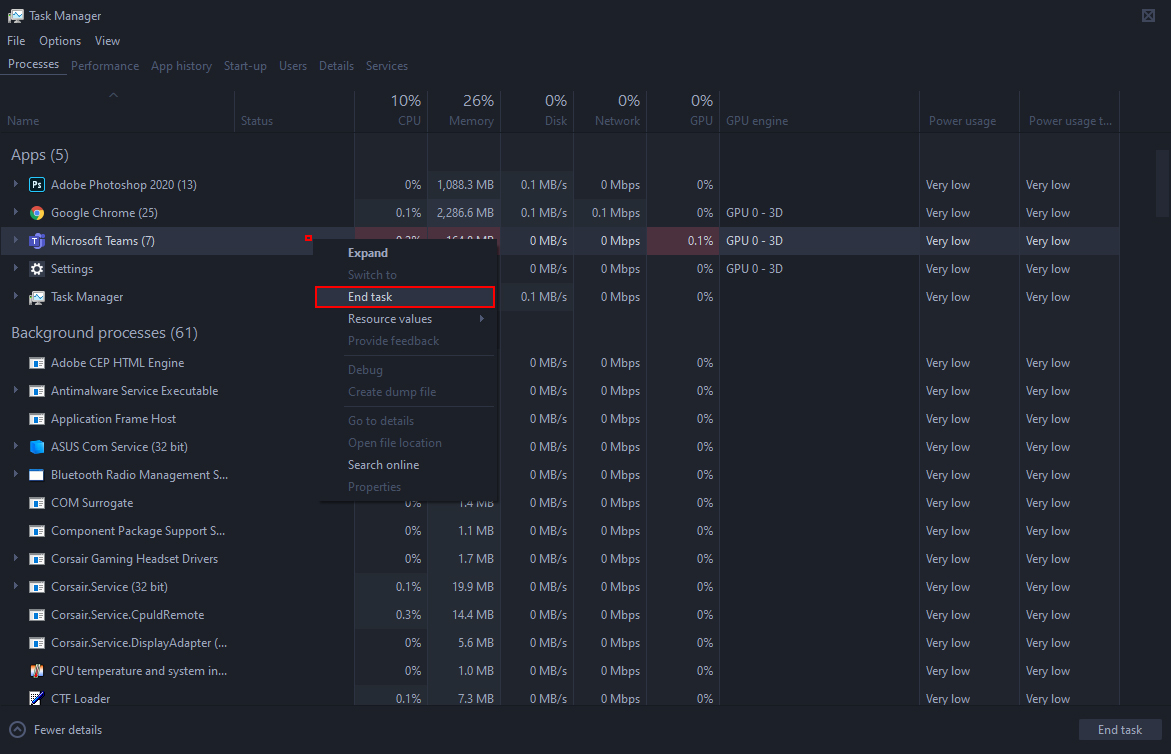This screenshot has width=1171, height=754.
Task: Sort by the Status column header
Action: 294,110
